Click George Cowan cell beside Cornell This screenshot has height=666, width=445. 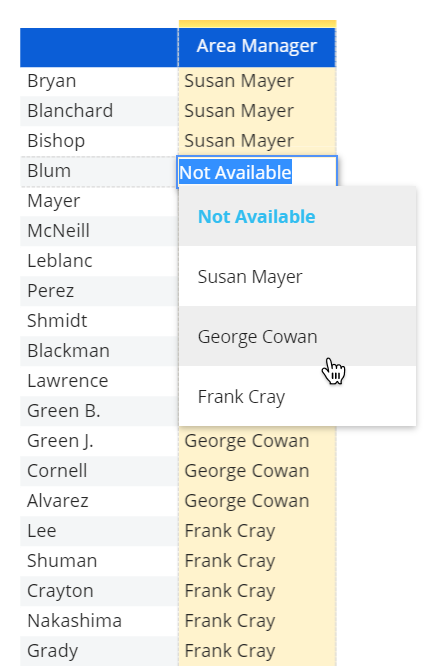point(257,471)
